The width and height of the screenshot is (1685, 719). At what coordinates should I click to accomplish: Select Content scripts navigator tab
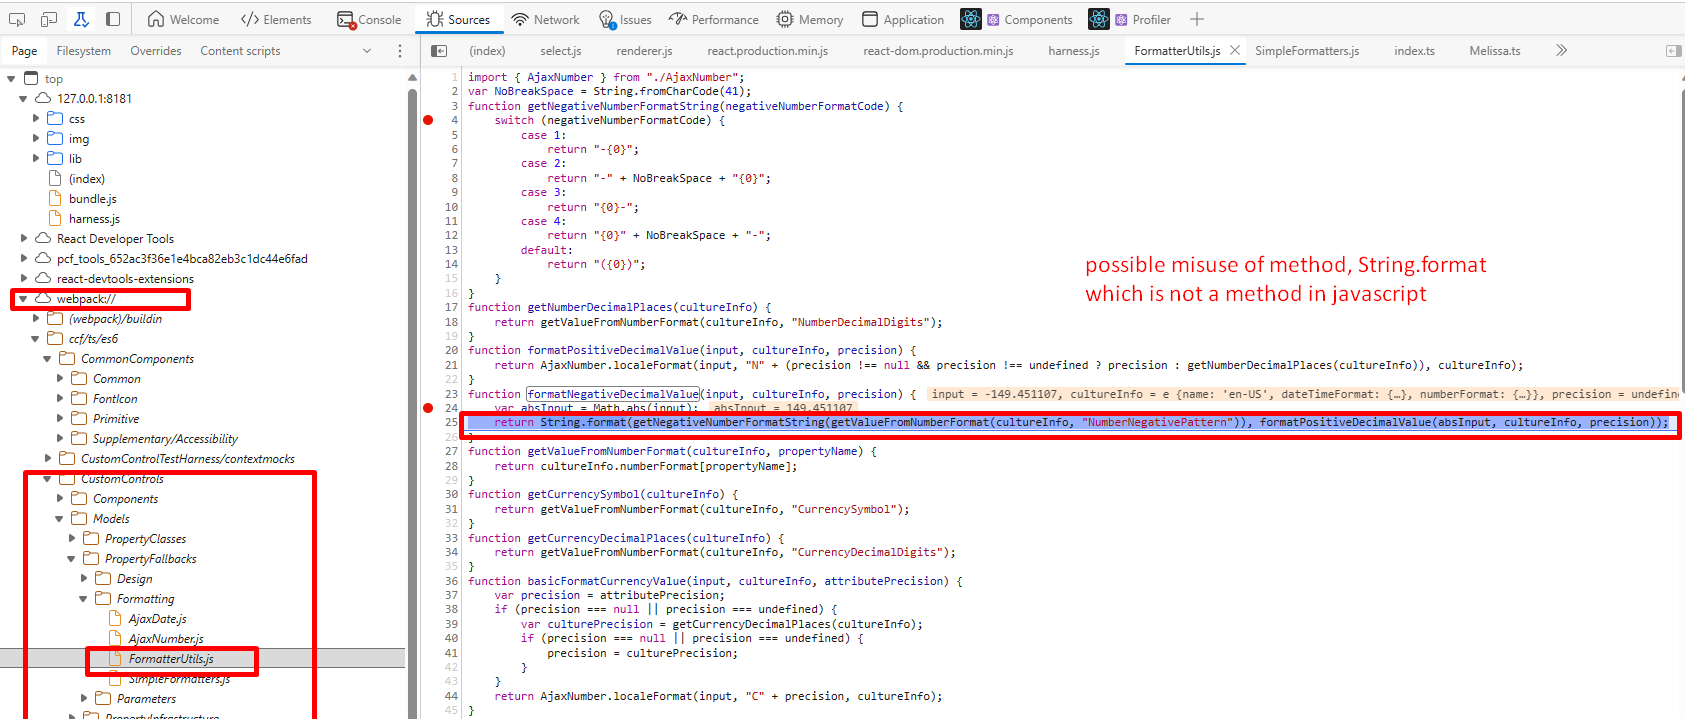240,51
